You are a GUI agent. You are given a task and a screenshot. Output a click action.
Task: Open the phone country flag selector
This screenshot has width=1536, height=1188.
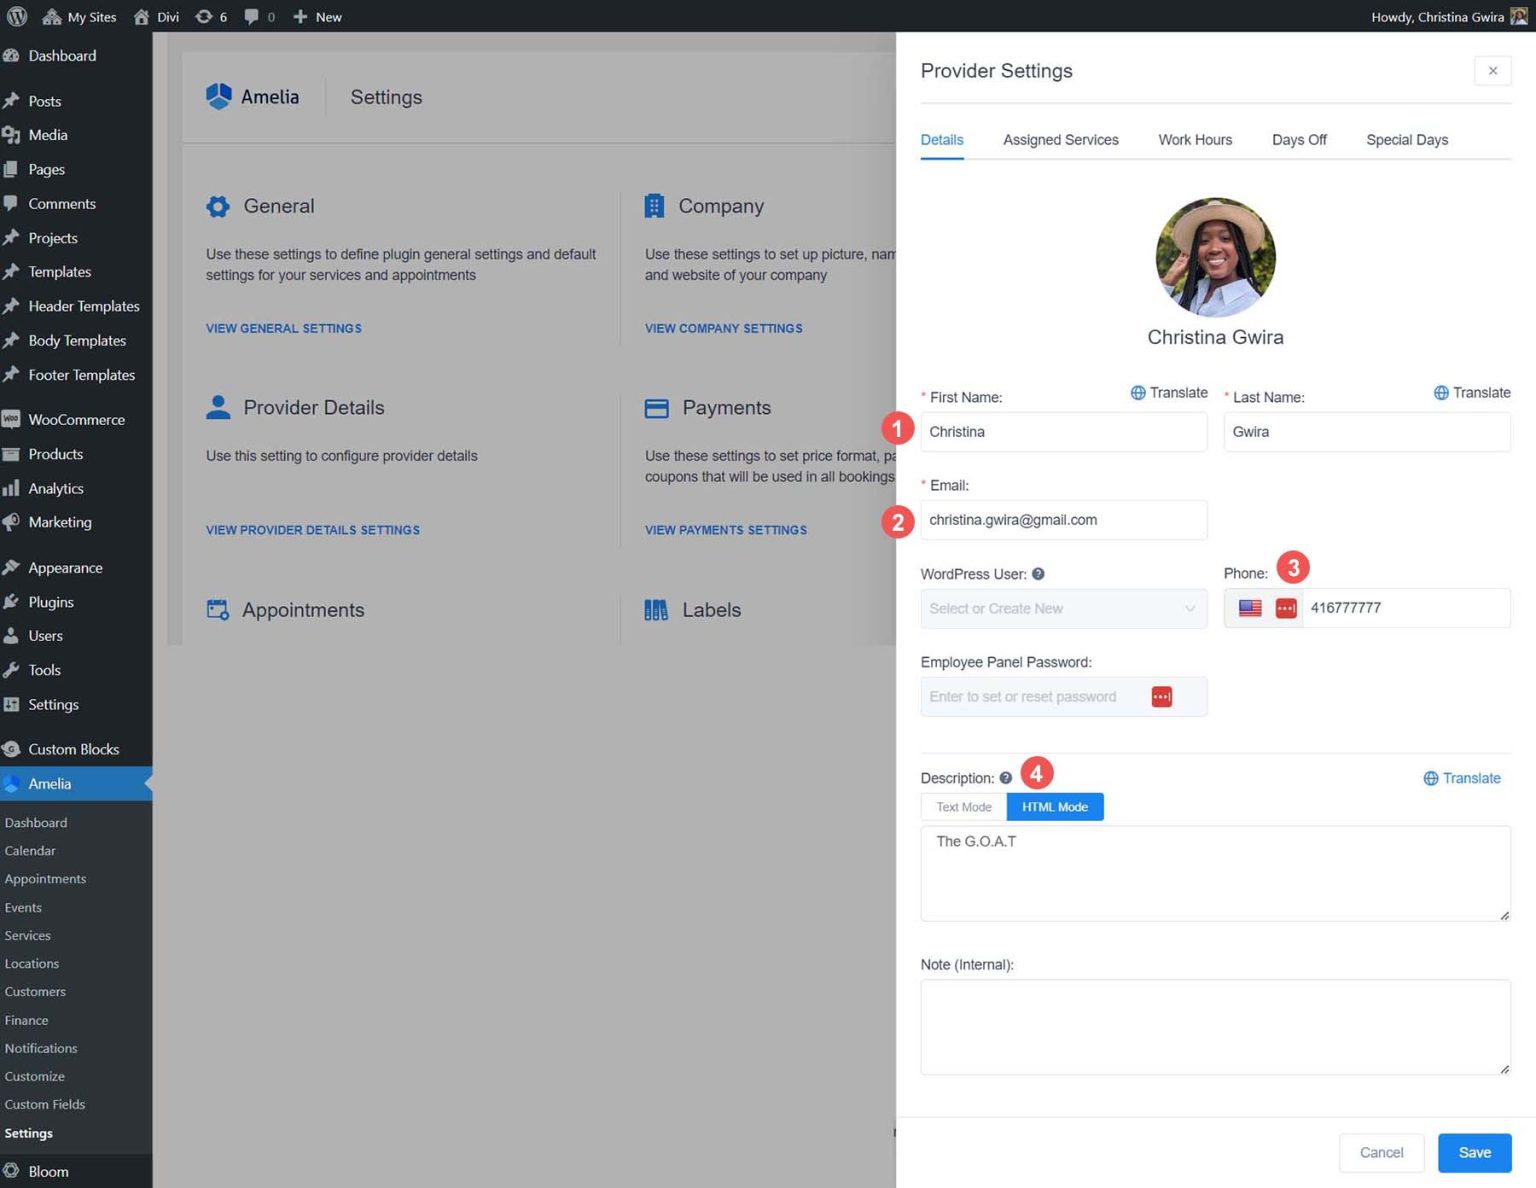pyautogui.click(x=1249, y=607)
